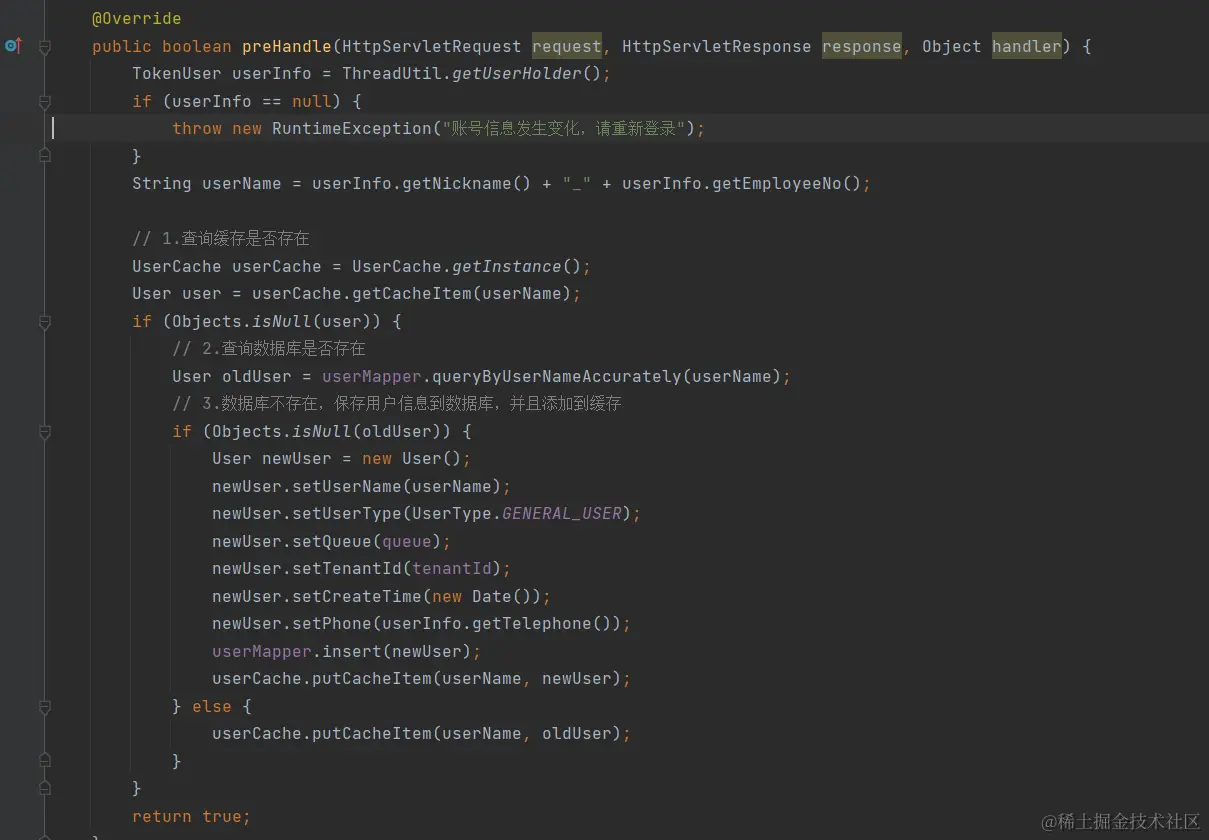The width and height of the screenshot is (1209, 840).
Task: Select the highlighted 'handler' parameter
Action: (1027, 46)
